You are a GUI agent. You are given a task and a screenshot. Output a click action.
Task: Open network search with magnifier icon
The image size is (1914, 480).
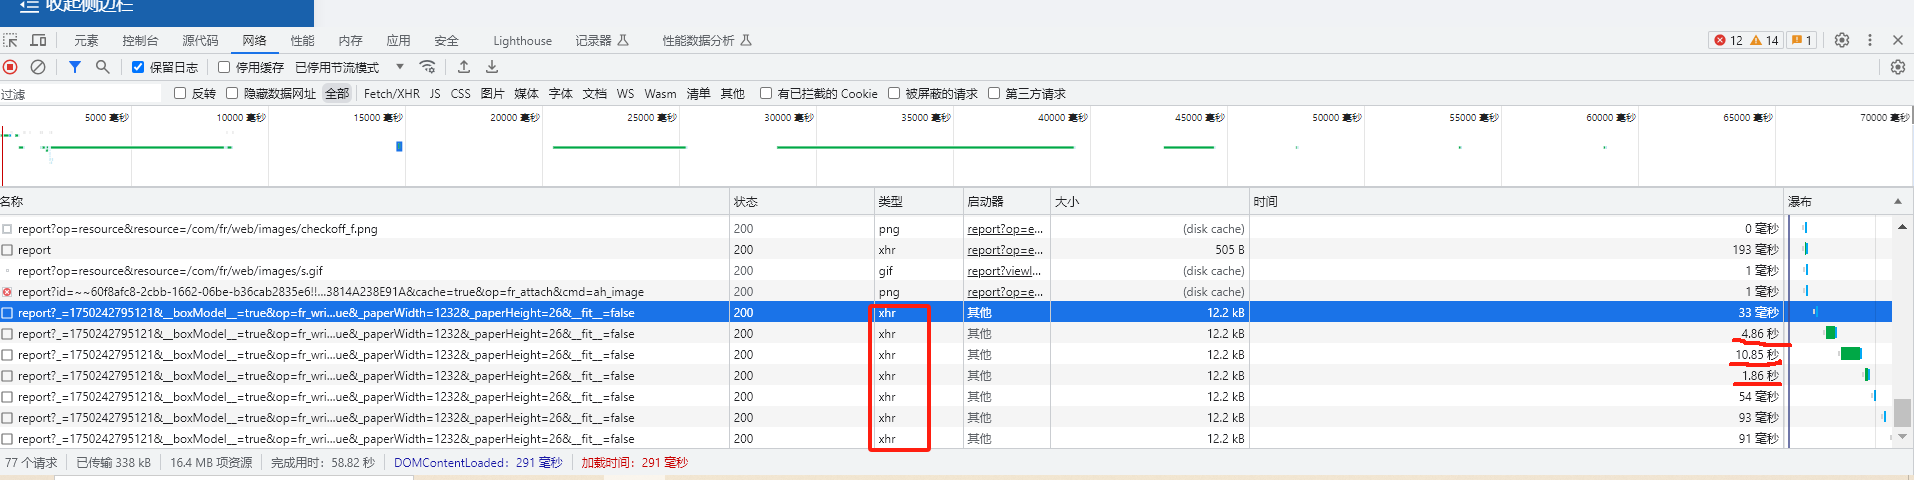tap(102, 67)
